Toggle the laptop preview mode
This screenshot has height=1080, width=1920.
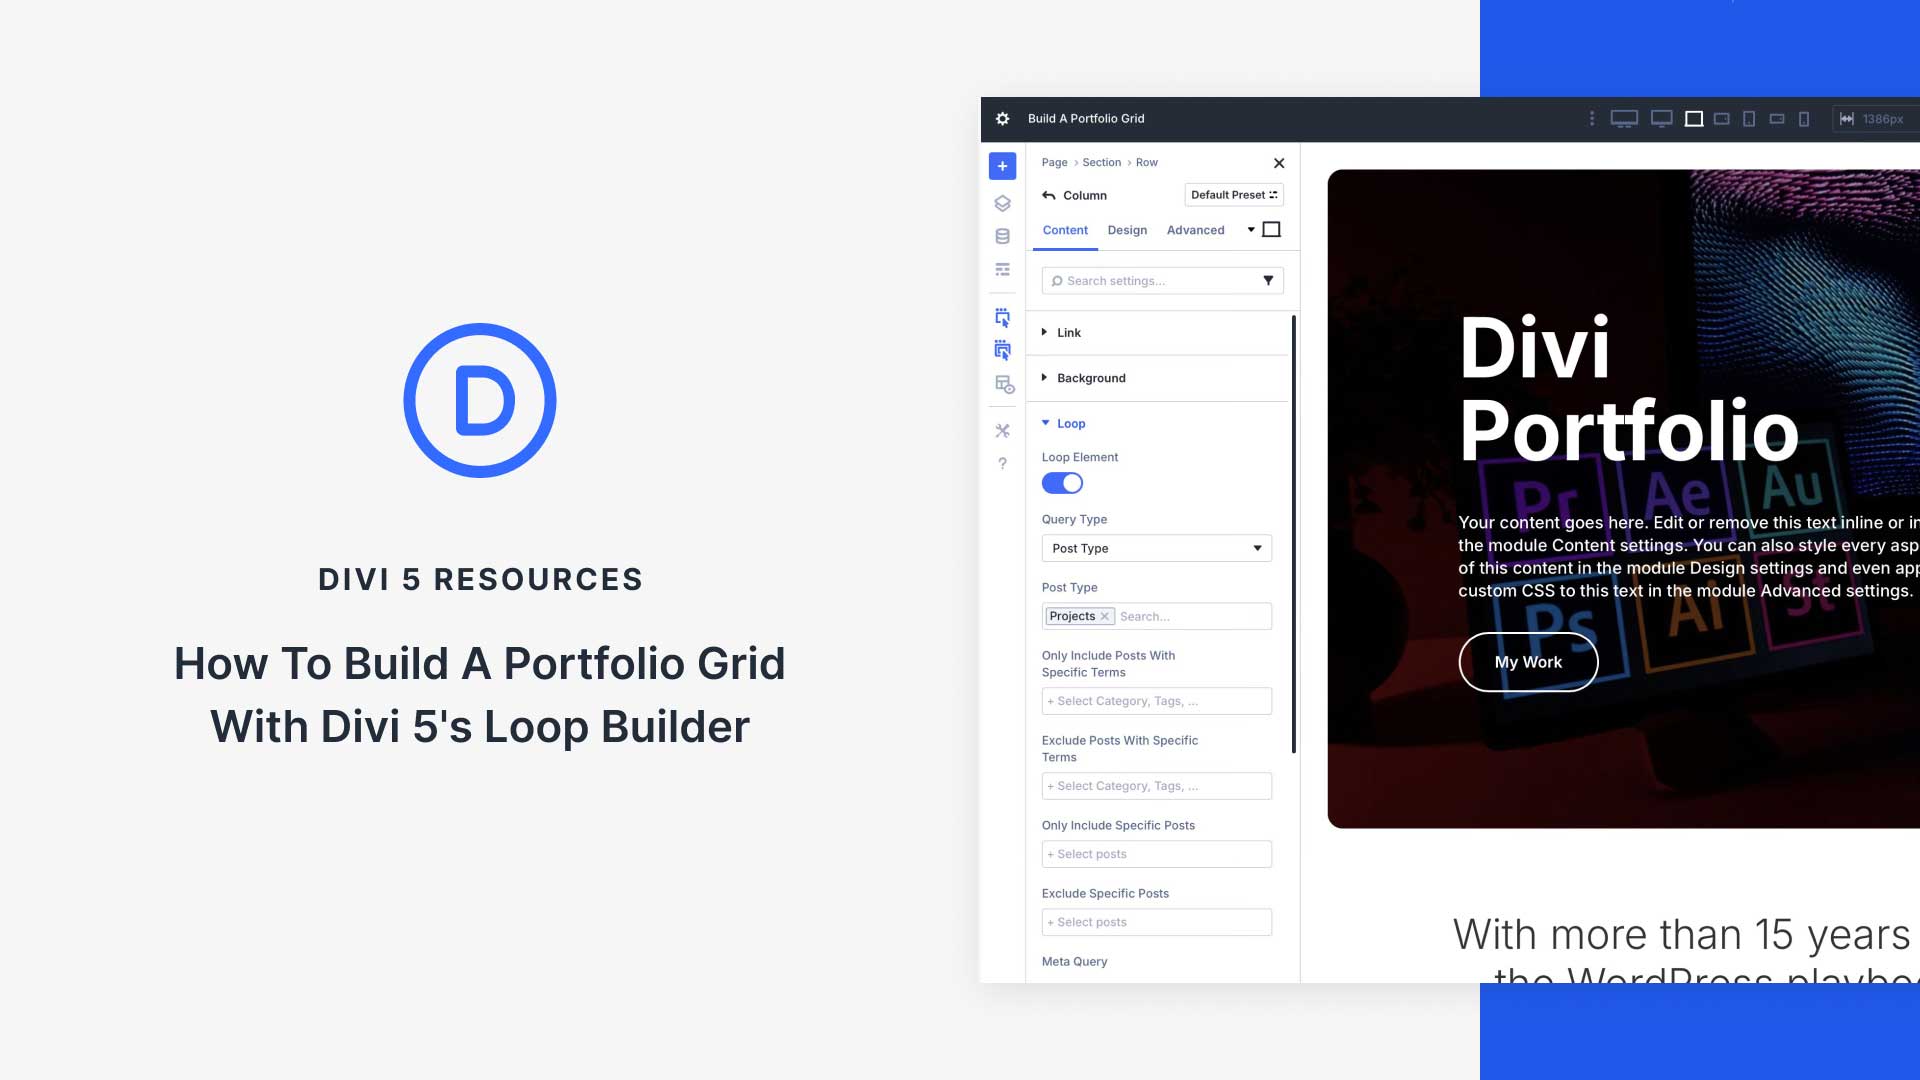[1693, 118]
